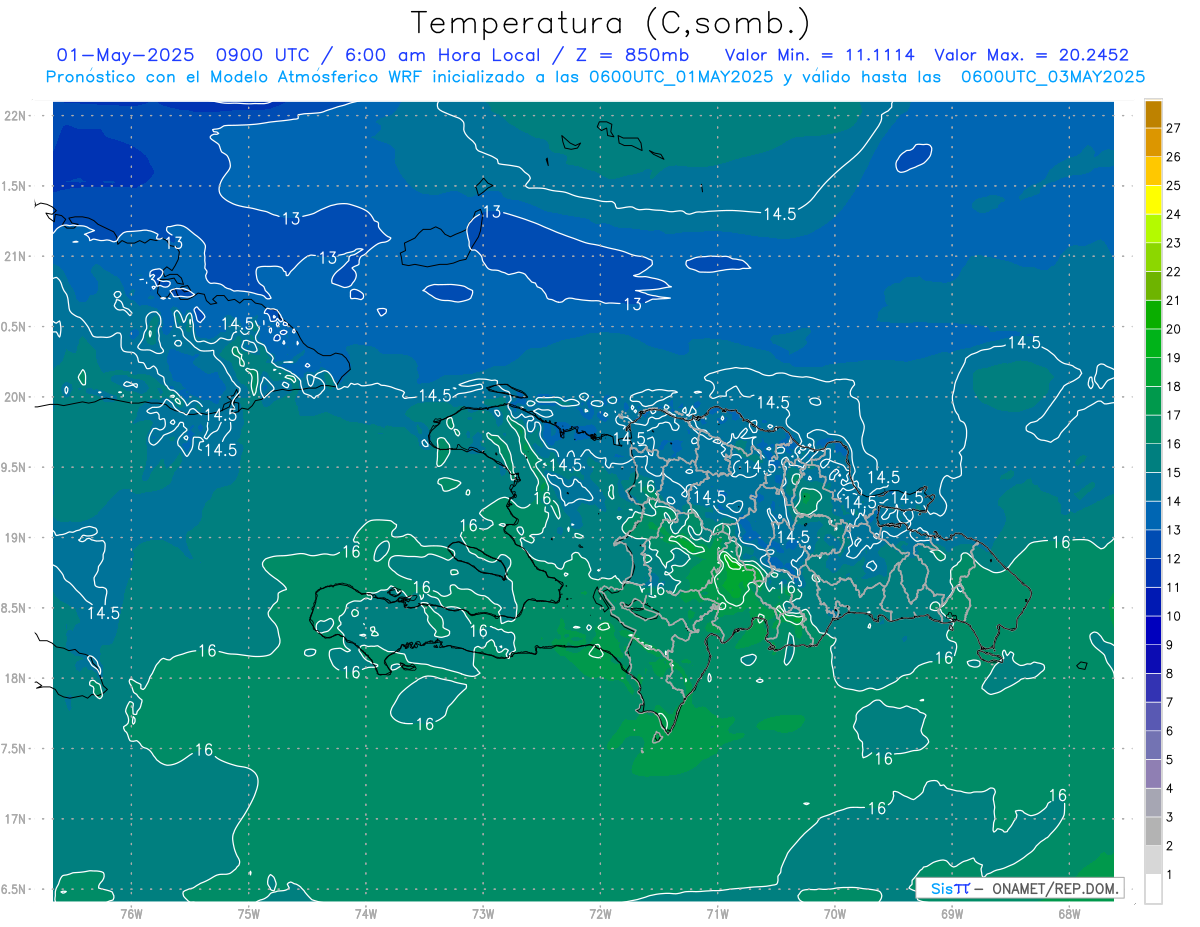Click the "17N" latitude axis label
The height and width of the screenshot is (927, 1200).
click(15, 819)
